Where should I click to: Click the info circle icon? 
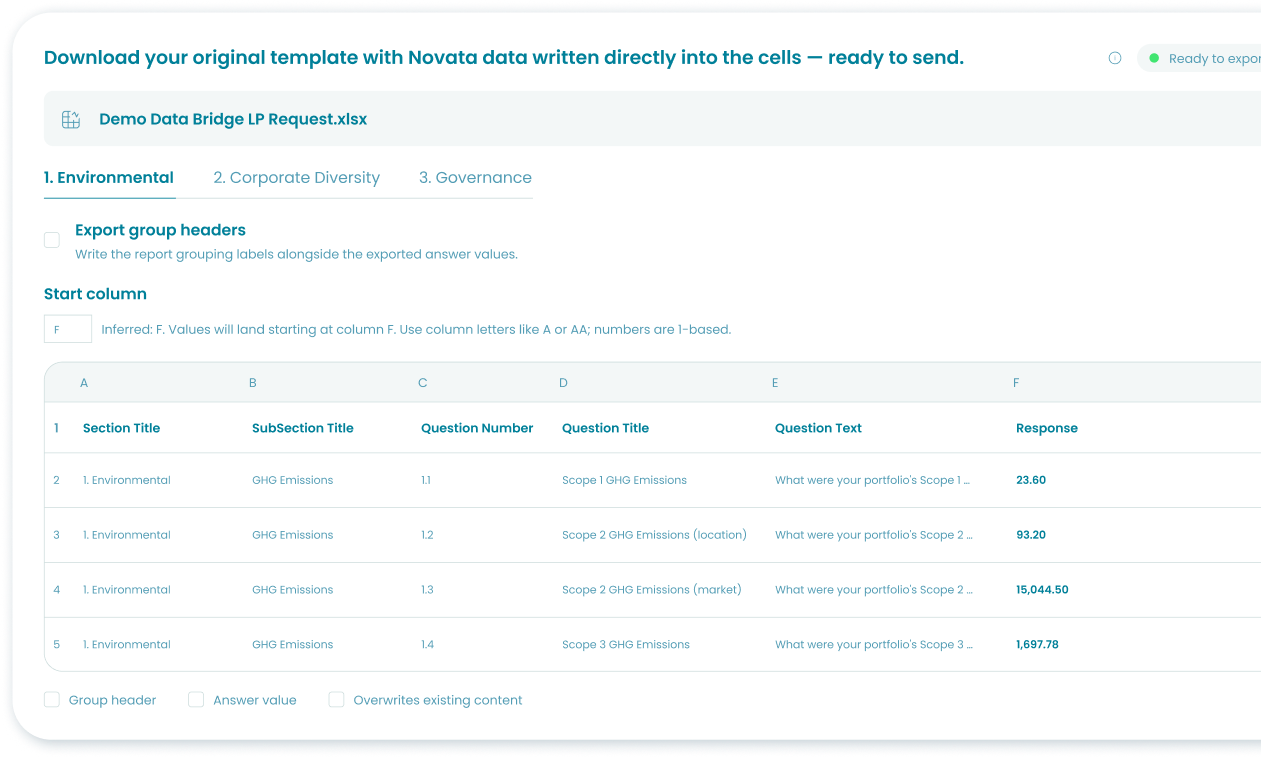click(x=1115, y=58)
